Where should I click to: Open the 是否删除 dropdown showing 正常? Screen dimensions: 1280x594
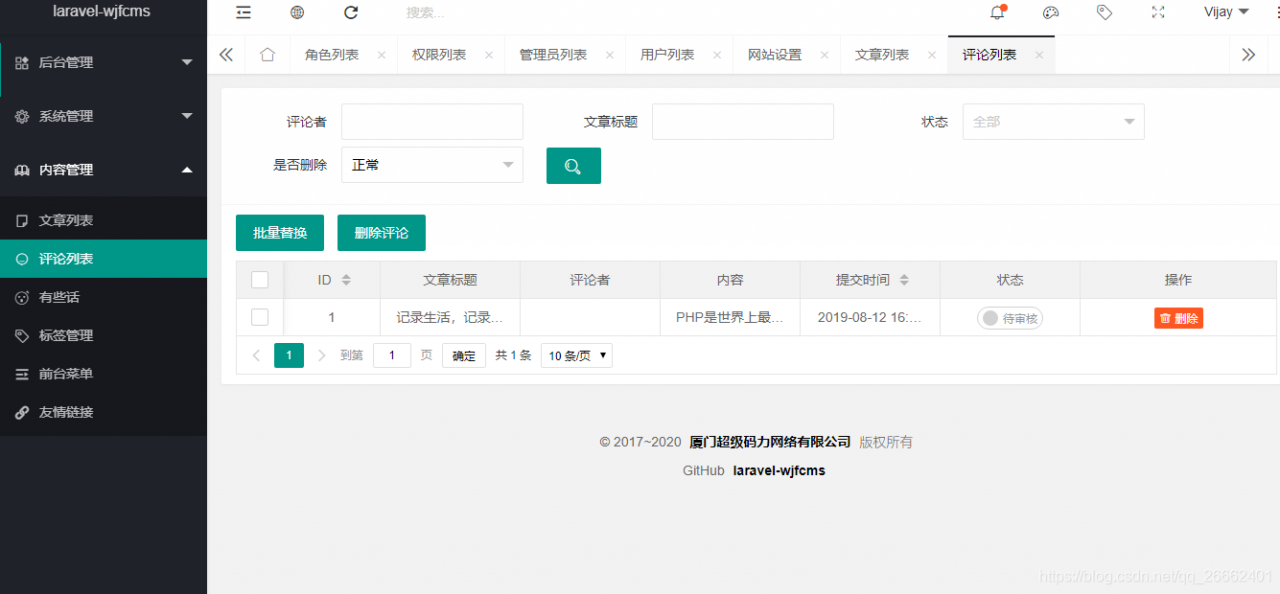click(432, 165)
